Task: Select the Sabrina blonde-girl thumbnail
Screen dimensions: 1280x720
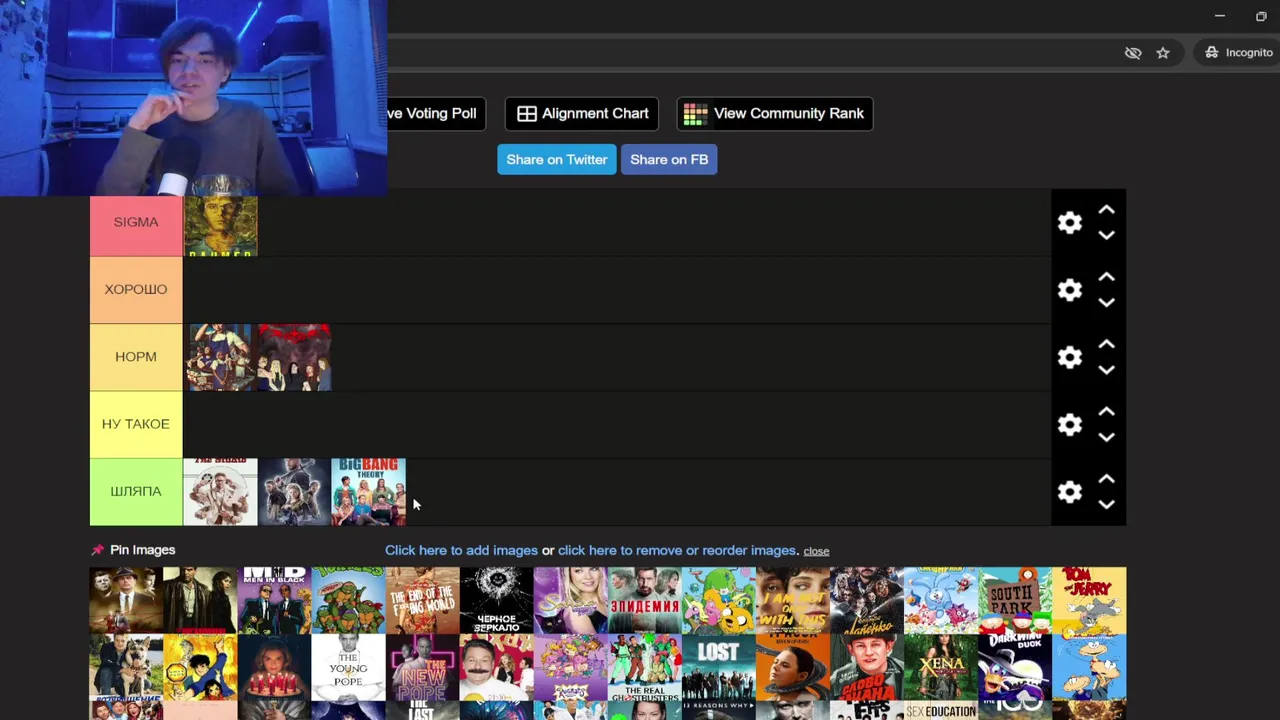Action: point(570,600)
